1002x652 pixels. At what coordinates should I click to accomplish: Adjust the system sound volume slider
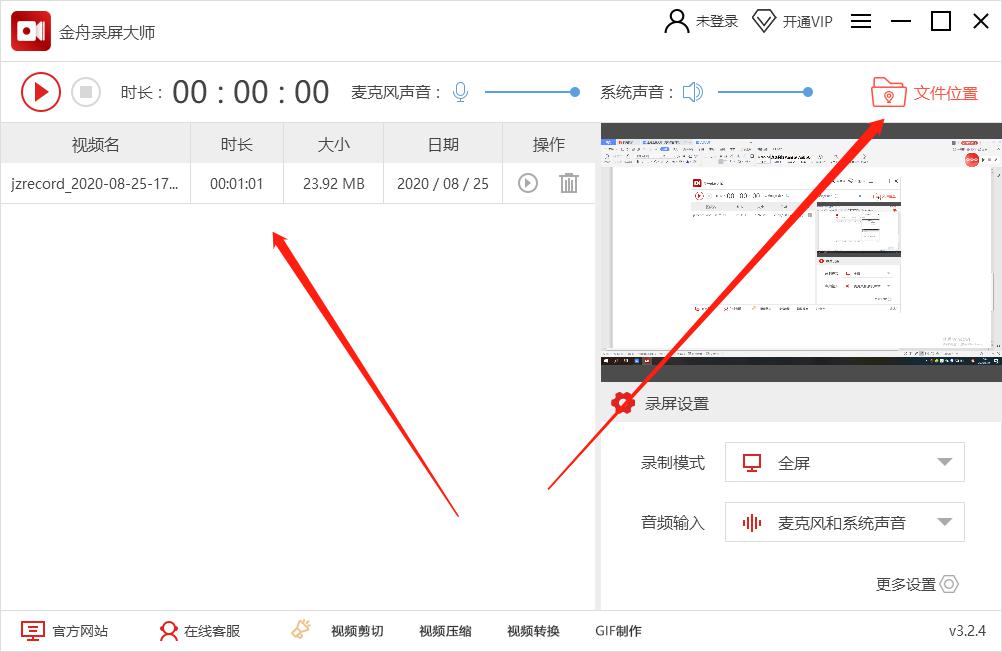pyautogui.click(x=766, y=92)
